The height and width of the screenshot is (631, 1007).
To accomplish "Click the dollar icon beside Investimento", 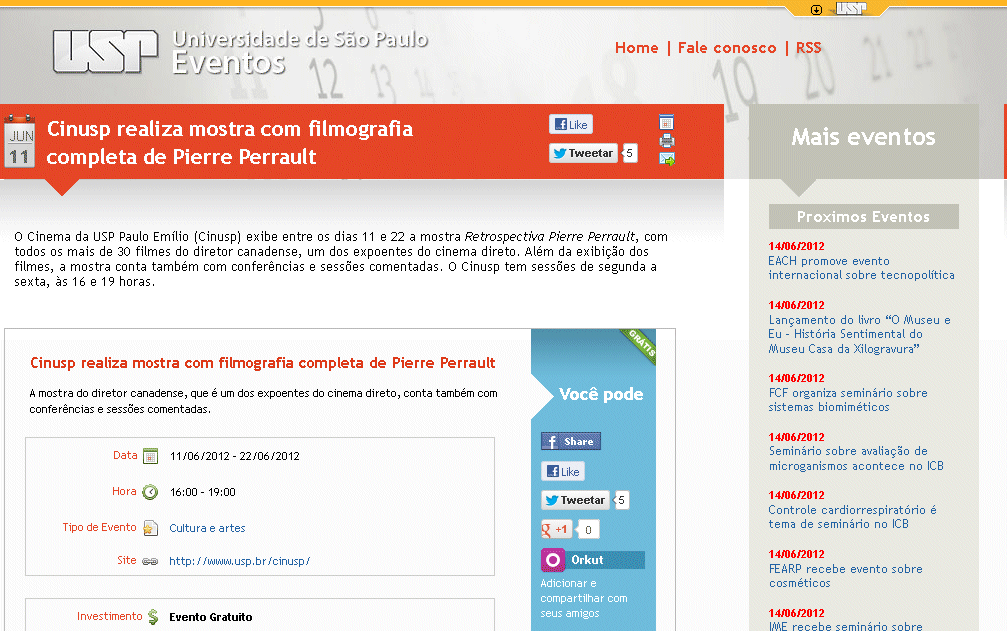I will [153, 617].
